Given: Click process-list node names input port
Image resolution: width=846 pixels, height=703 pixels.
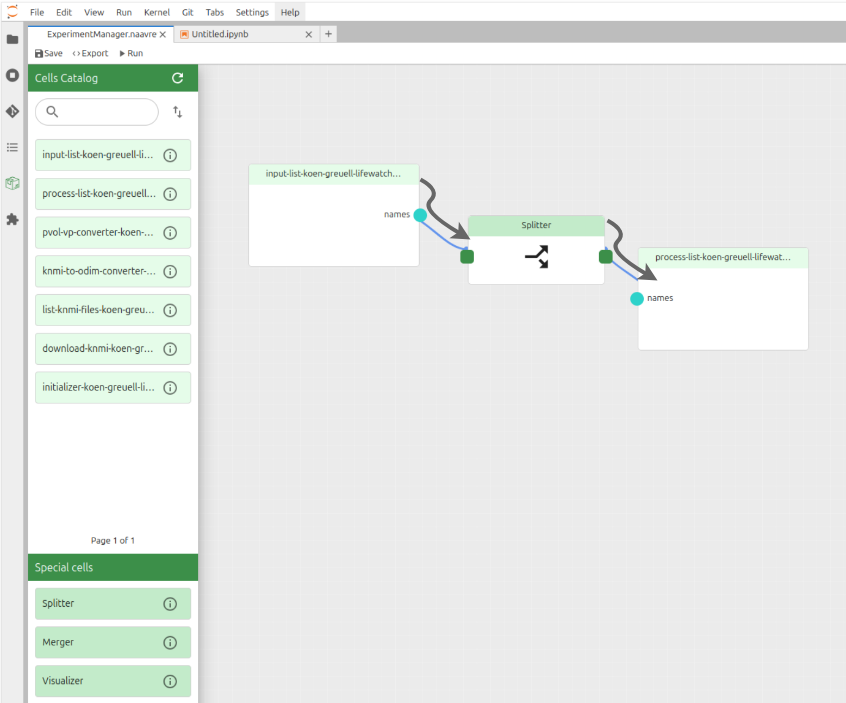Looking at the screenshot, I should coord(637,298).
